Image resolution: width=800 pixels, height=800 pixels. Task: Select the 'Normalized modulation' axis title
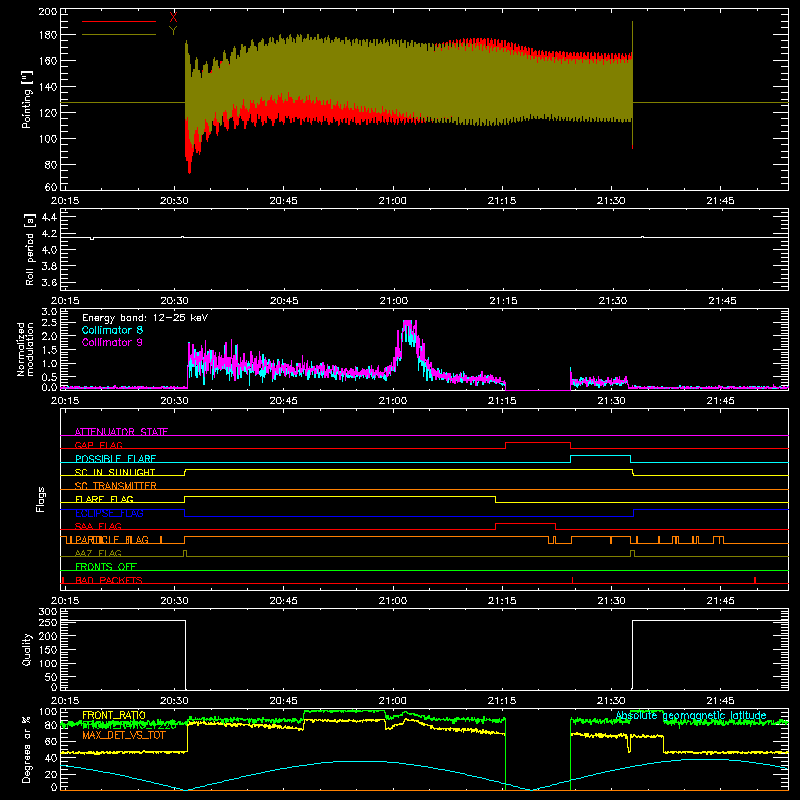pos(25,349)
